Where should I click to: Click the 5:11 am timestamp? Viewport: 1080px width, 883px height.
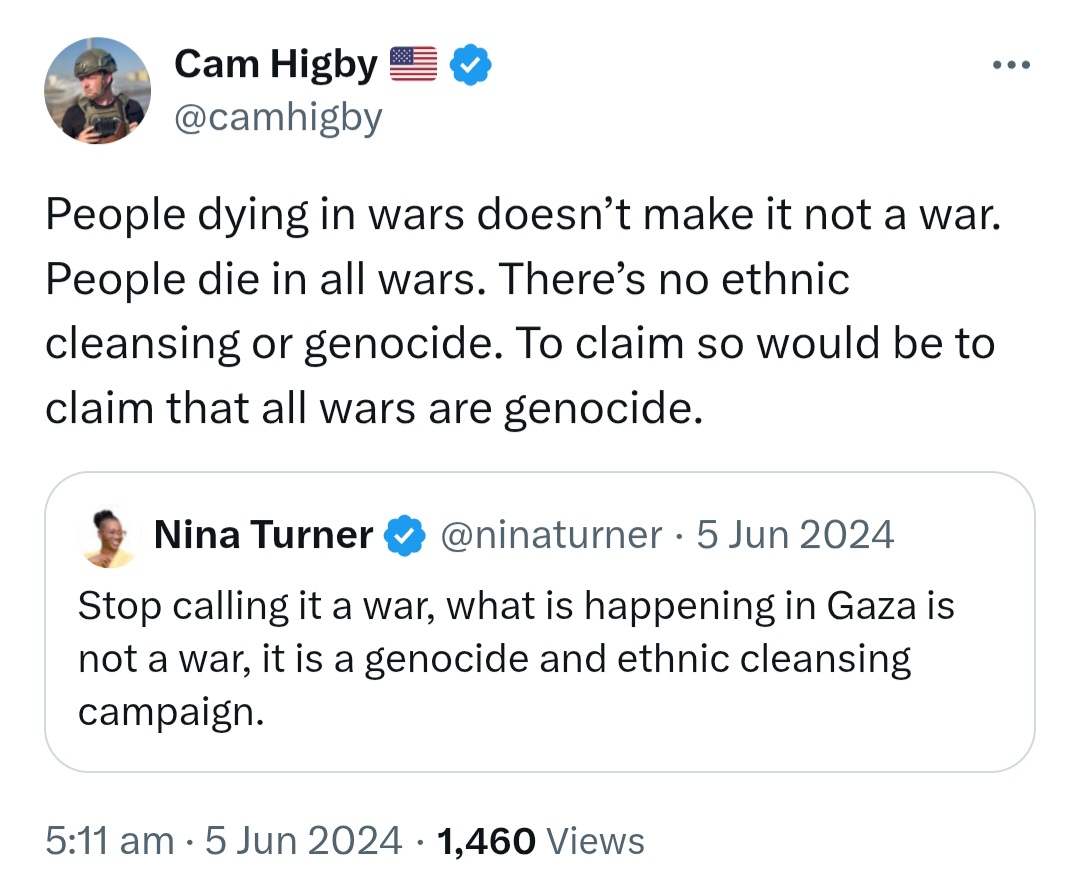click(110, 841)
